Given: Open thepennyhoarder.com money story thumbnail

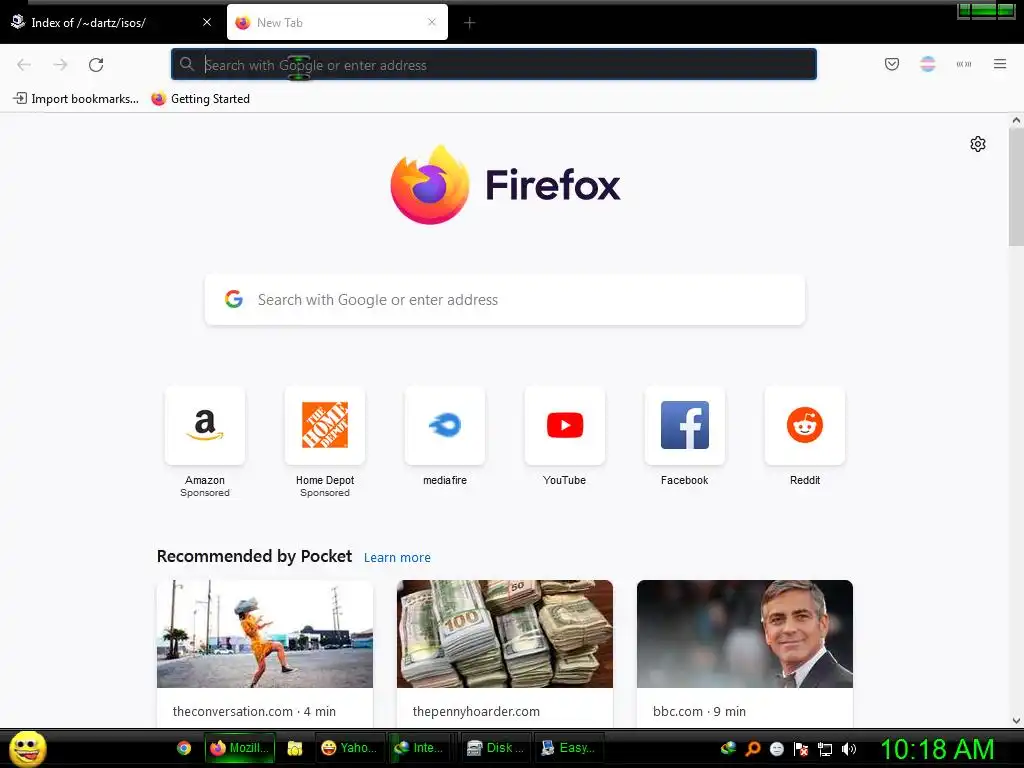Looking at the screenshot, I should point(505,633).
